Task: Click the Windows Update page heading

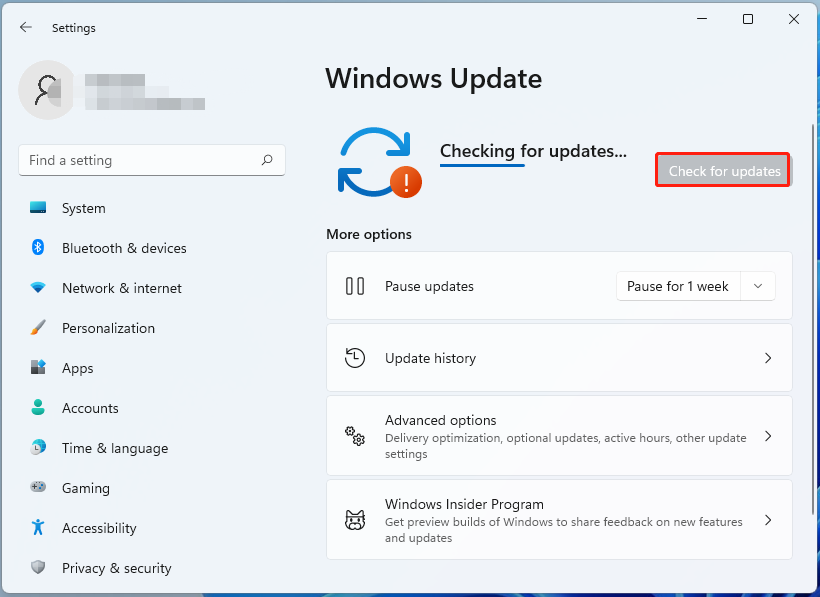Action: pyautogui.click(x=434, y=79)
